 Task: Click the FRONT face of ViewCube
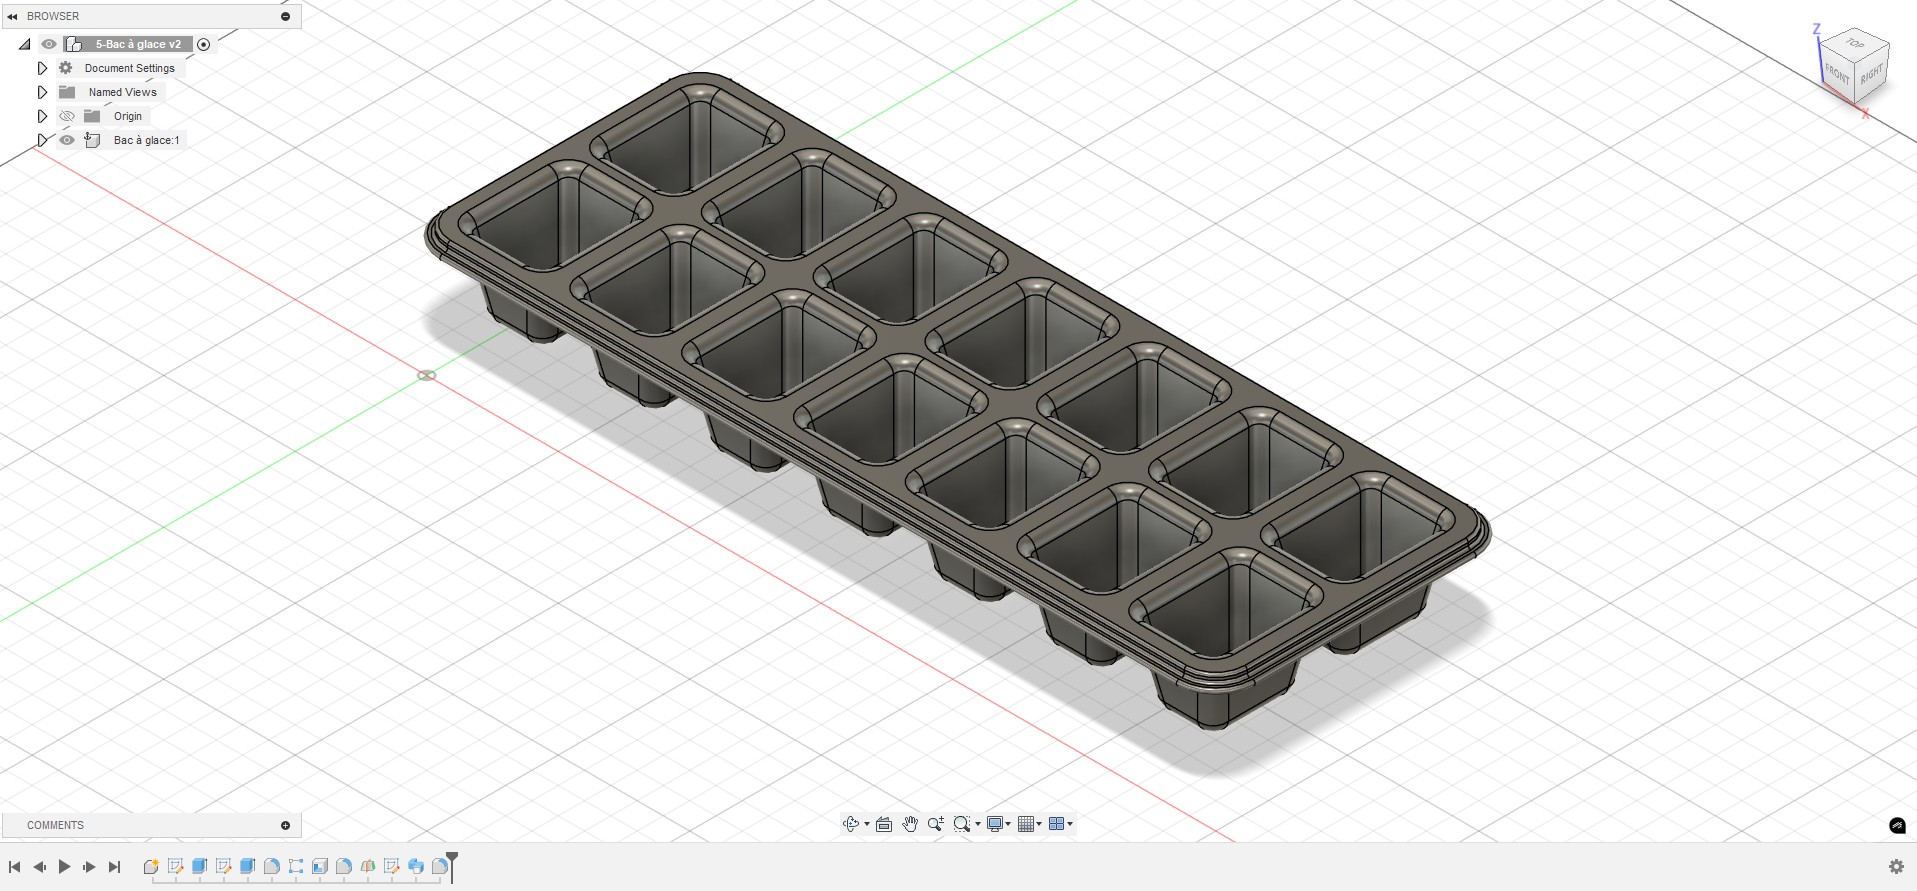[1837, 73]
